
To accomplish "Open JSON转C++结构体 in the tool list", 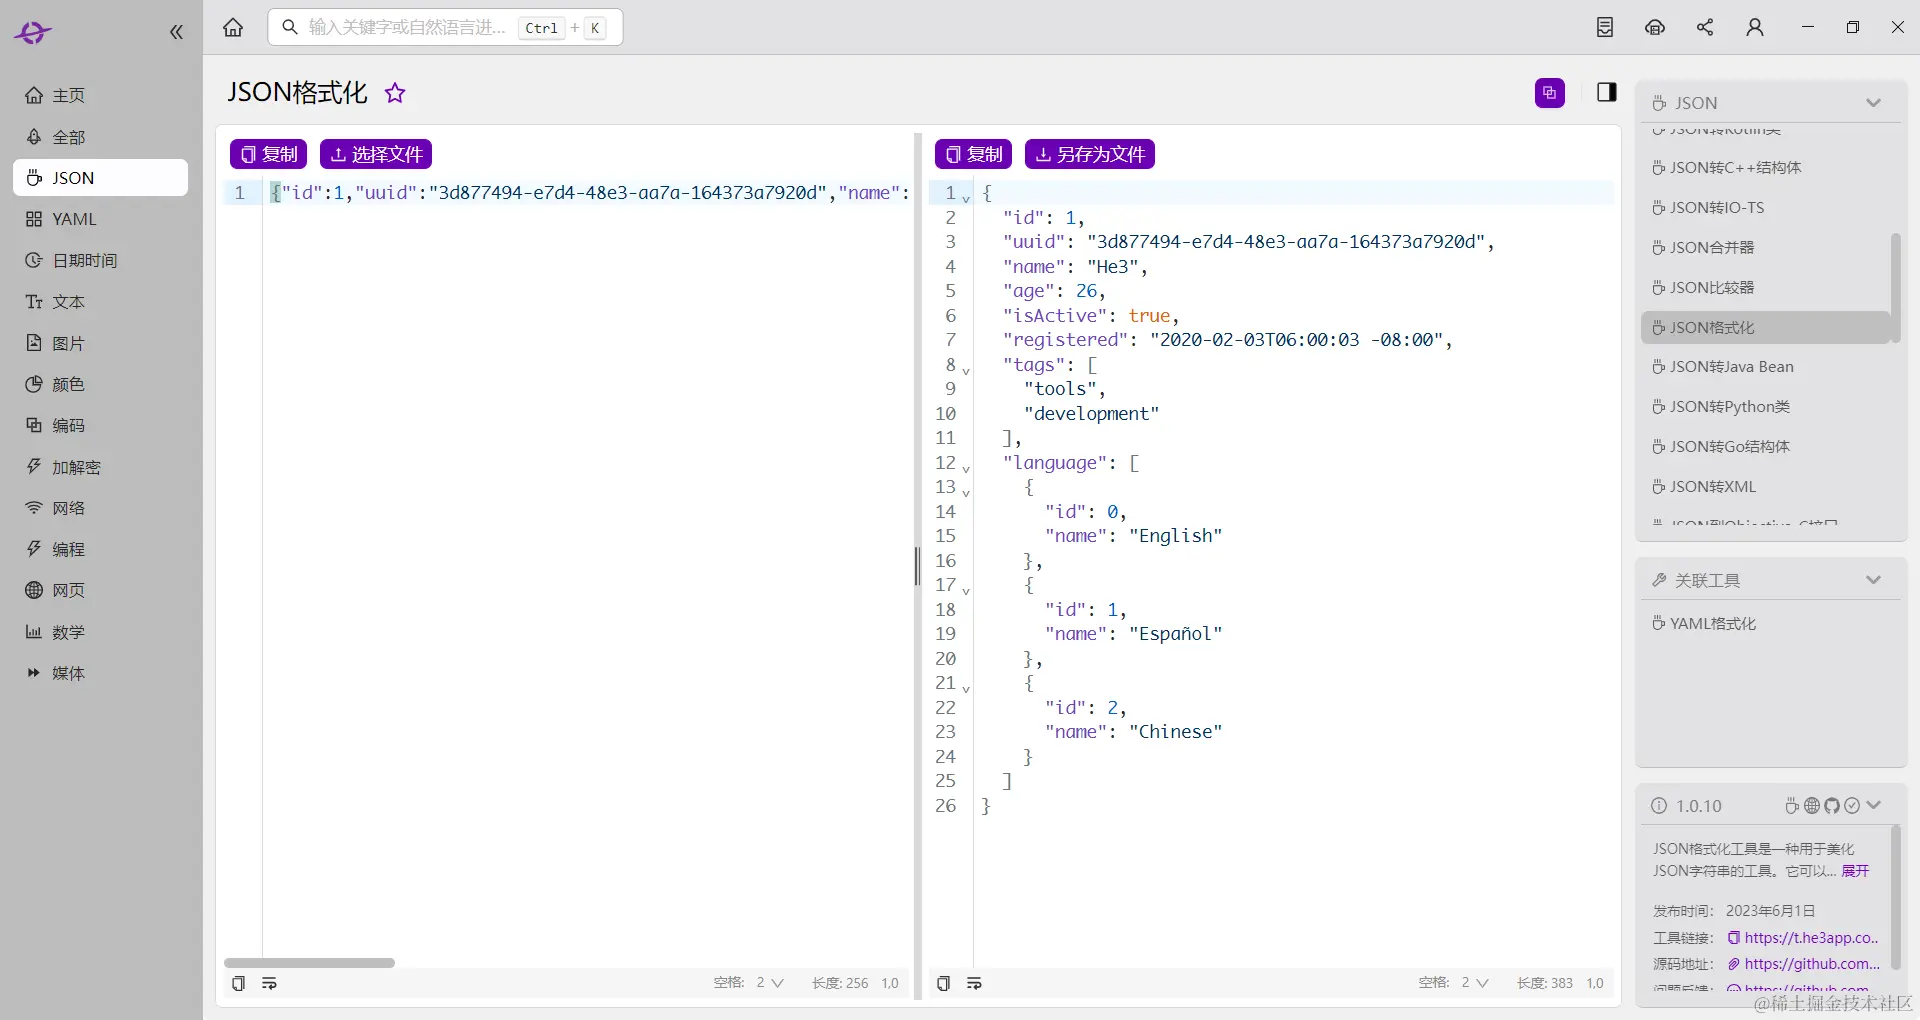I will [x=1766, y=168].
